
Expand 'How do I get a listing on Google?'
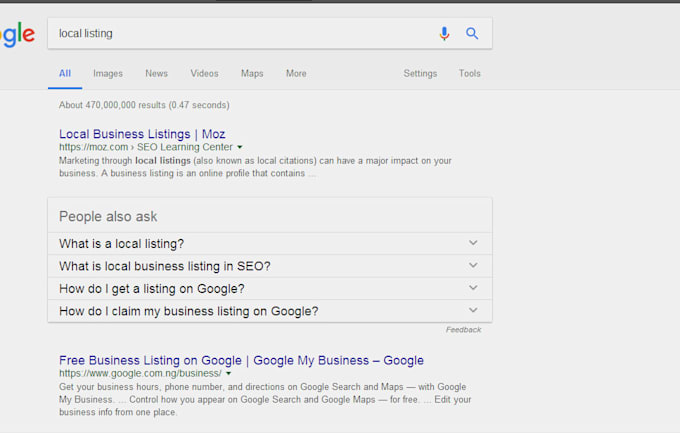tap(270, 288)
